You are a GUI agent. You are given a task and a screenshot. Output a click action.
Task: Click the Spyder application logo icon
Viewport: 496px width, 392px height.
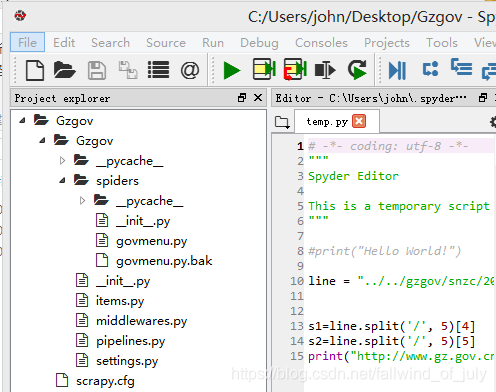click(20, 15)
